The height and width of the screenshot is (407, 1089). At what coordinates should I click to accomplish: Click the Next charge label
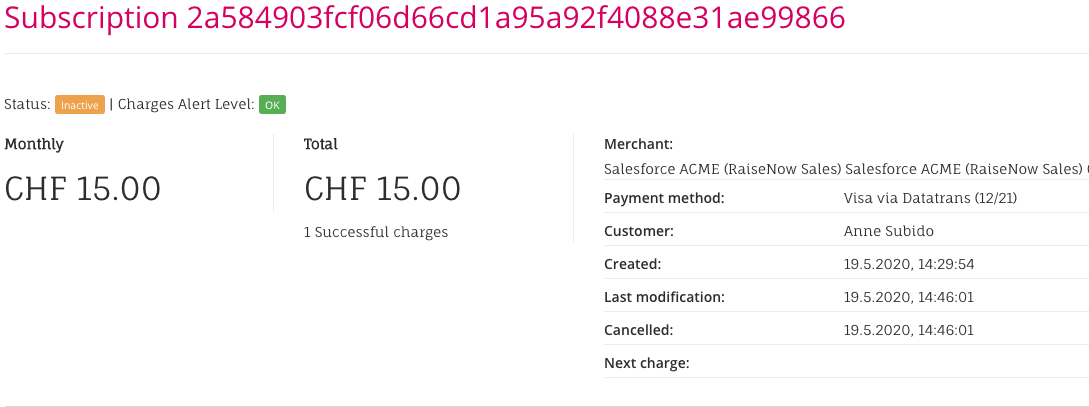[x=647, y=363]
